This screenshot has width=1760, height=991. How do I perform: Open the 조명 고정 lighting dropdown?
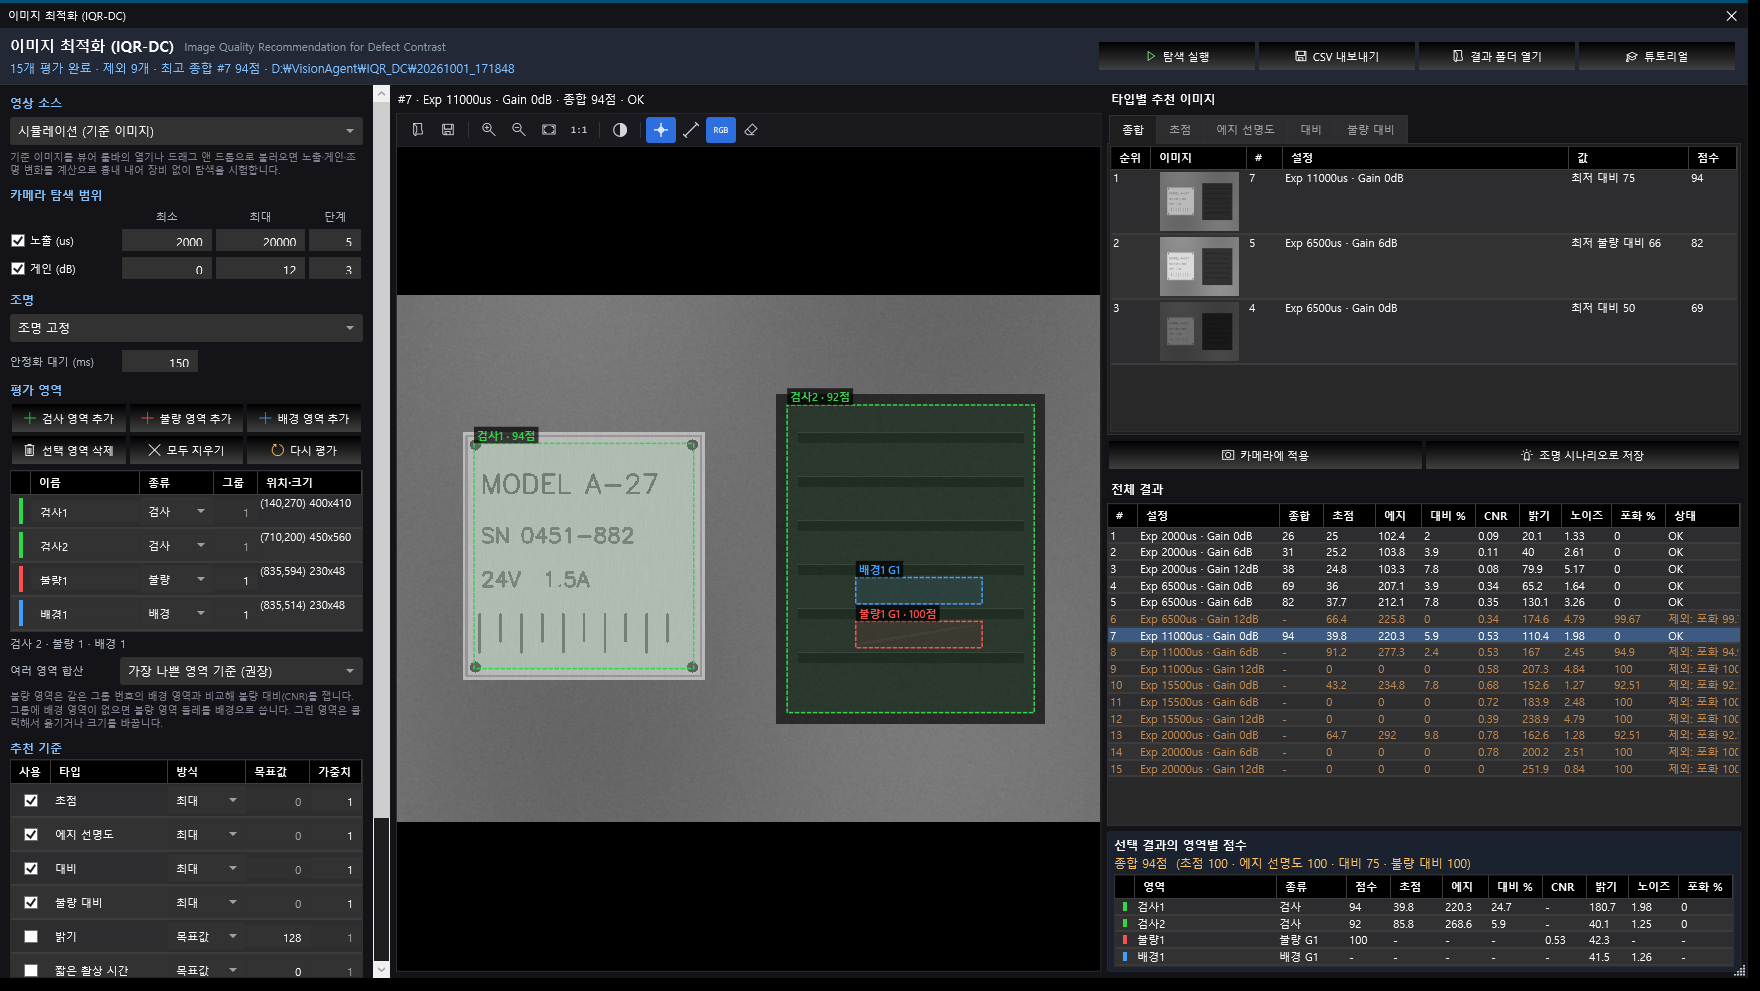pos(186,328)
